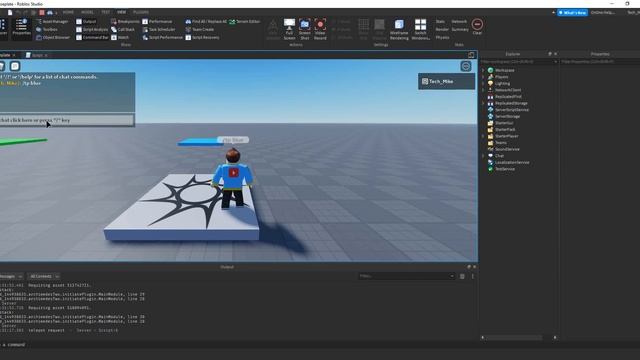Viewport: 640px width, 360px height.
Task: Open the Performance view
Action: [x=157, y=21]
